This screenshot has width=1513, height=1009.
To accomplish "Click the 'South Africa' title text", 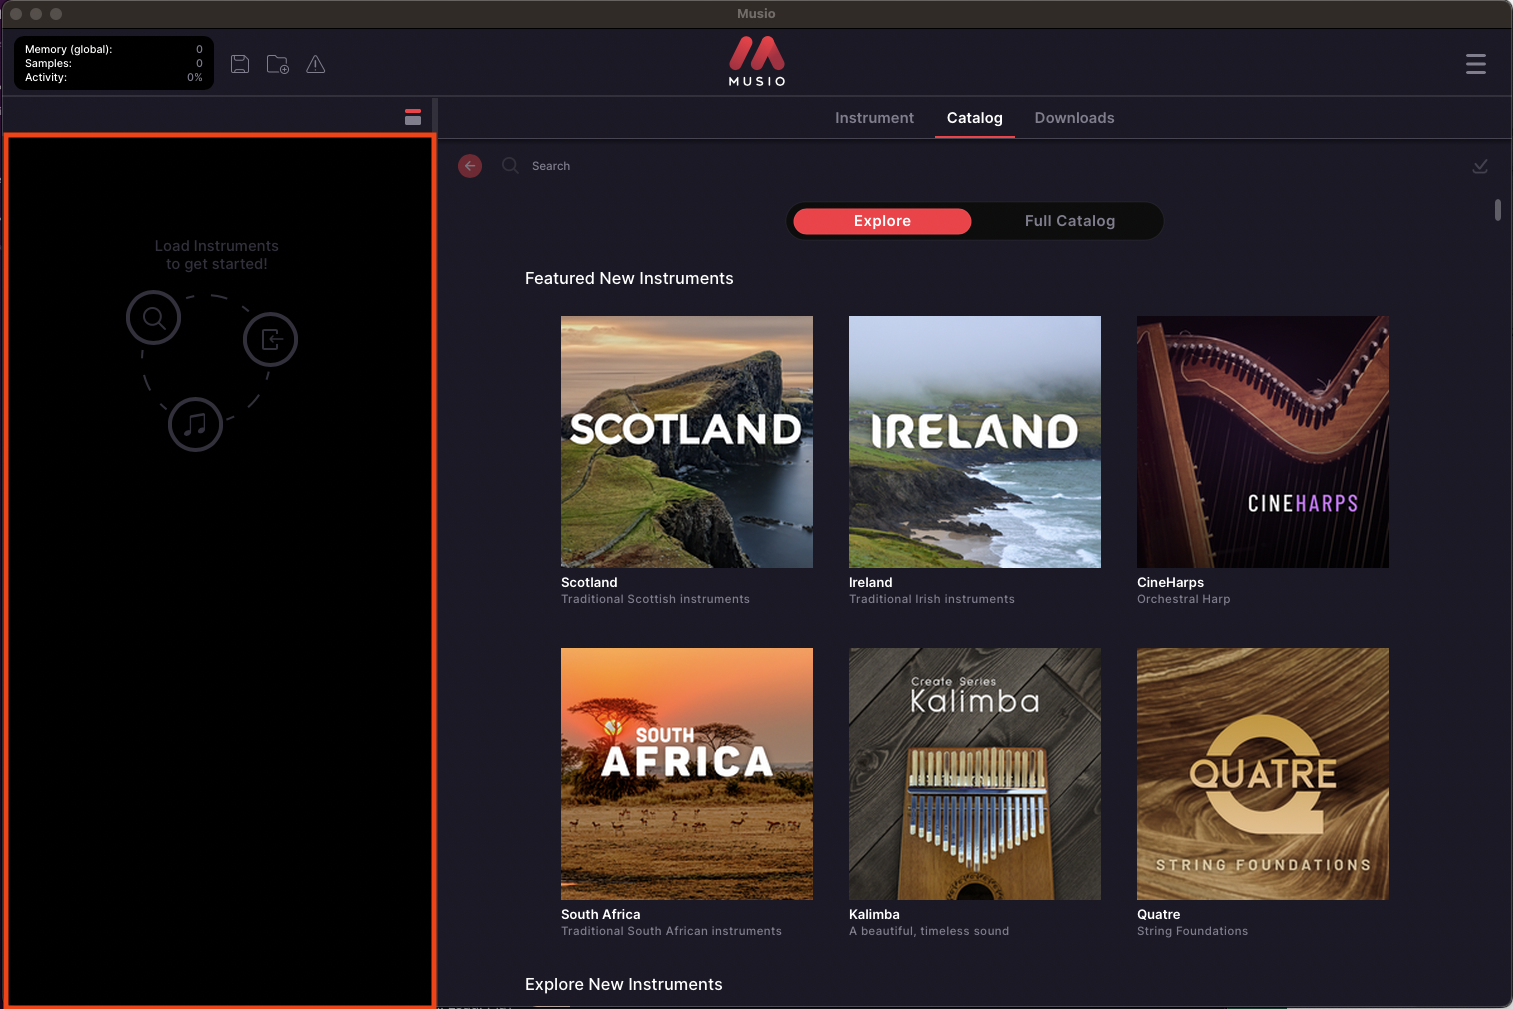I will click(x=601, y=914).
